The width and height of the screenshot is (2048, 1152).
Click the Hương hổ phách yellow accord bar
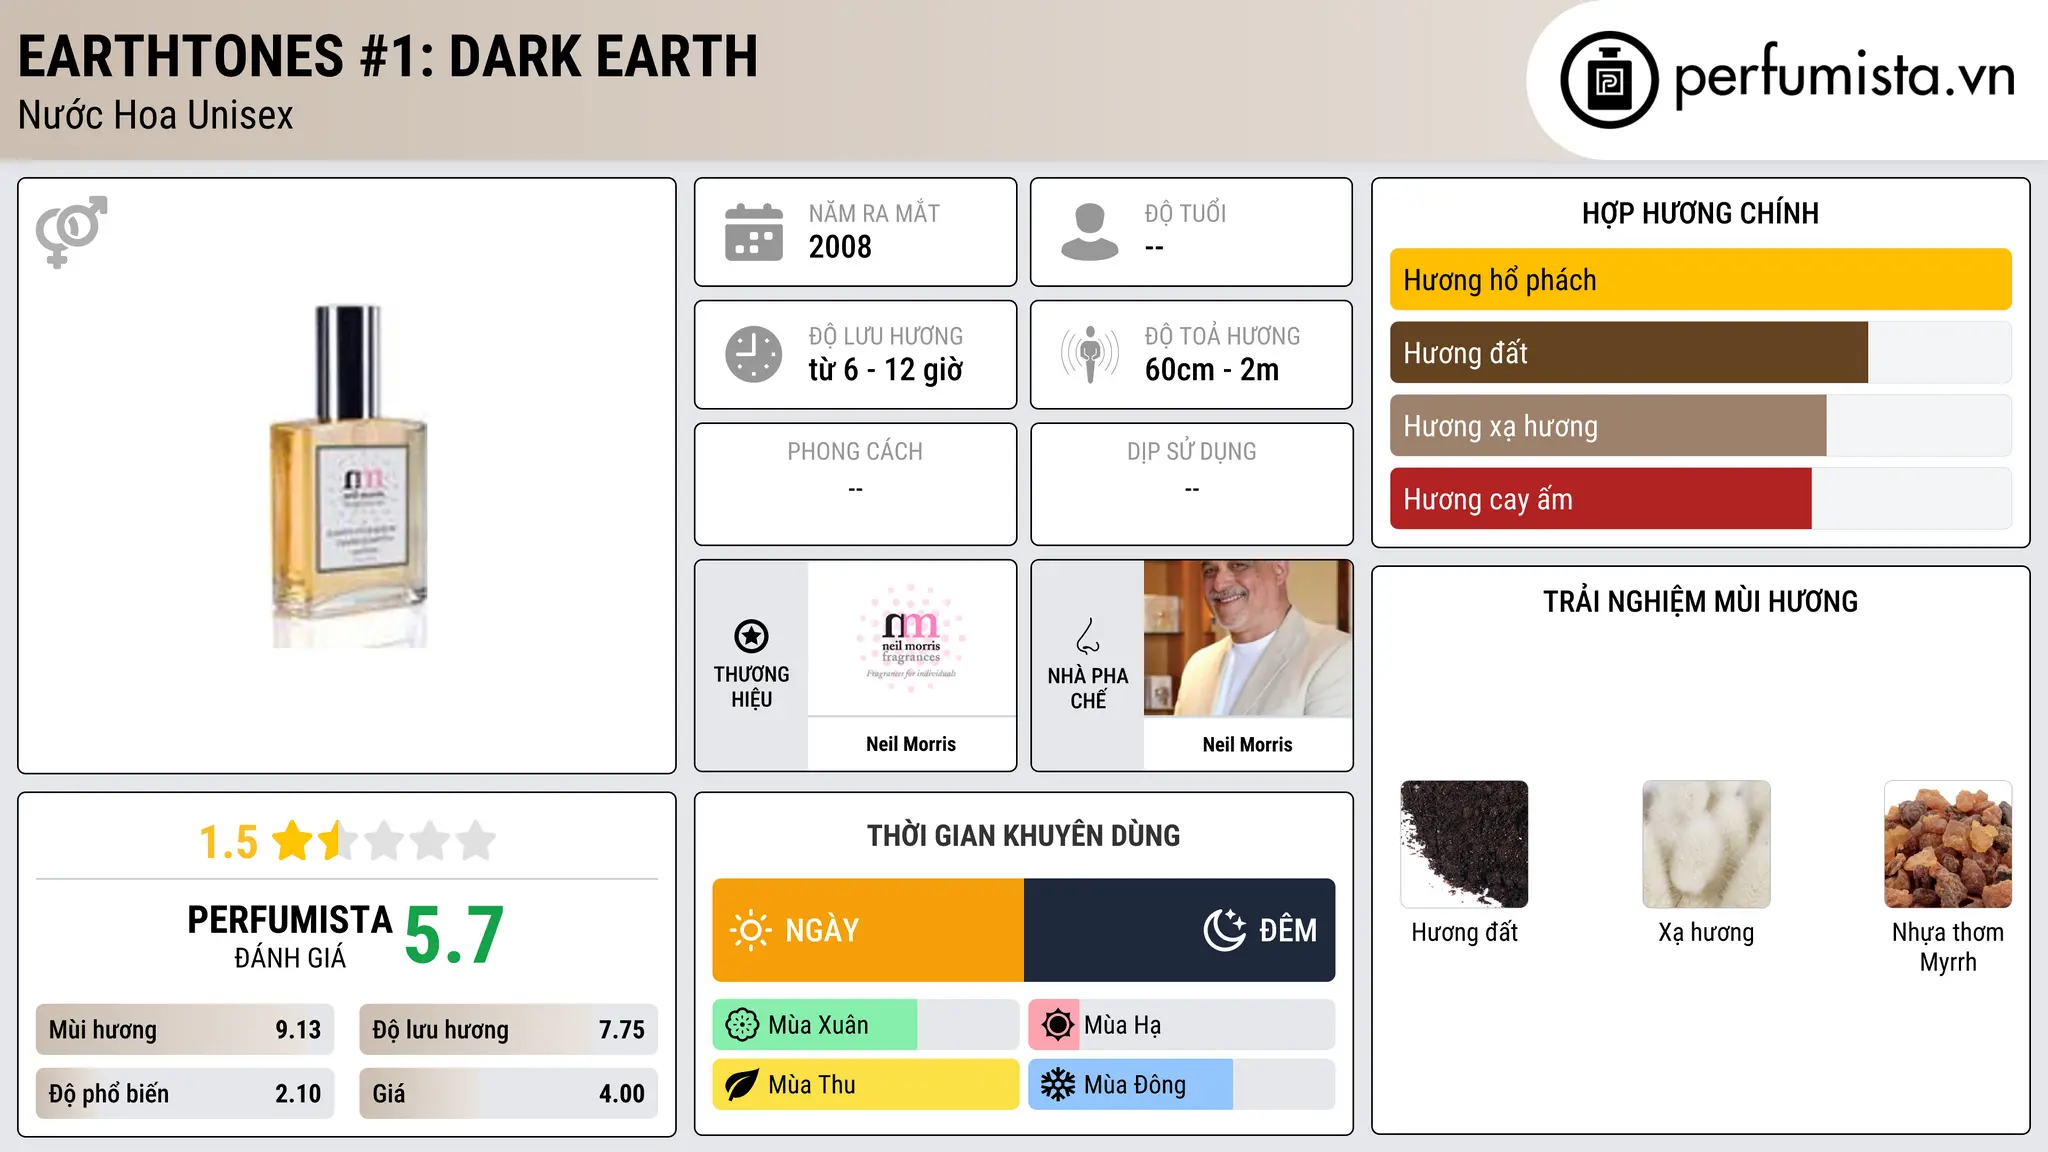(1700, 280)
